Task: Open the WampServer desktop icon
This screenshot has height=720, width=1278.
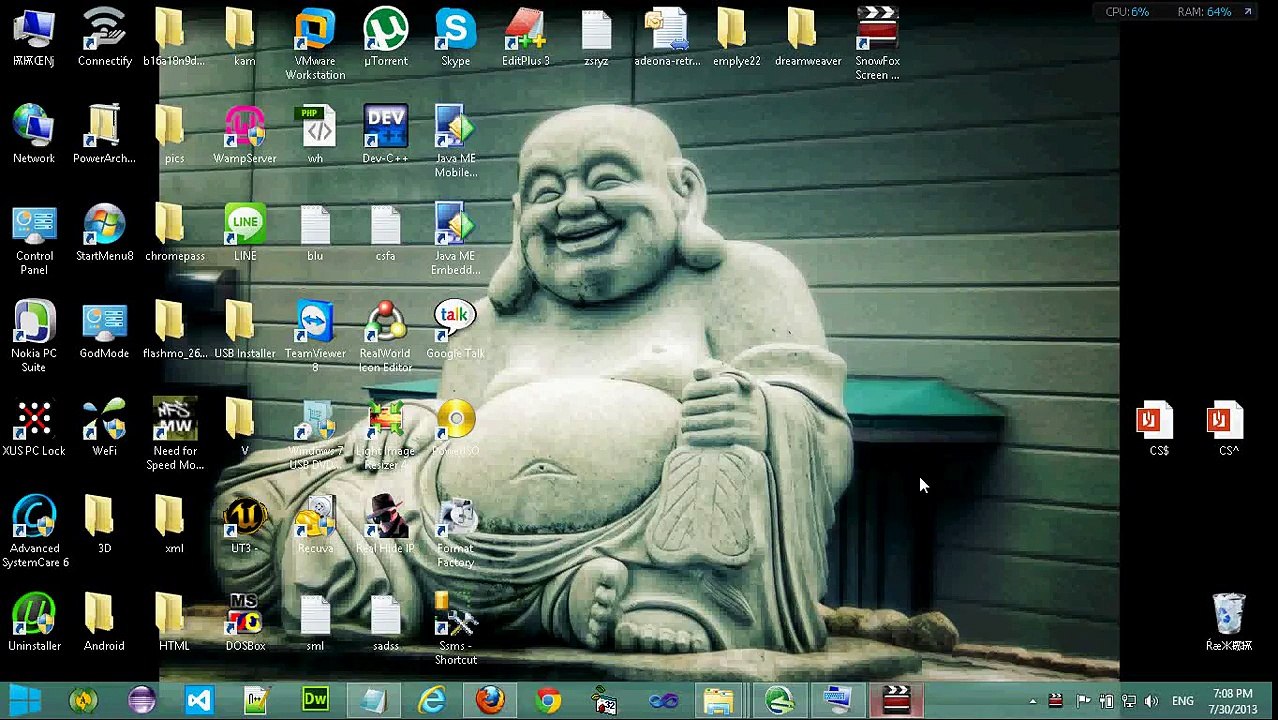Action: 245,135
